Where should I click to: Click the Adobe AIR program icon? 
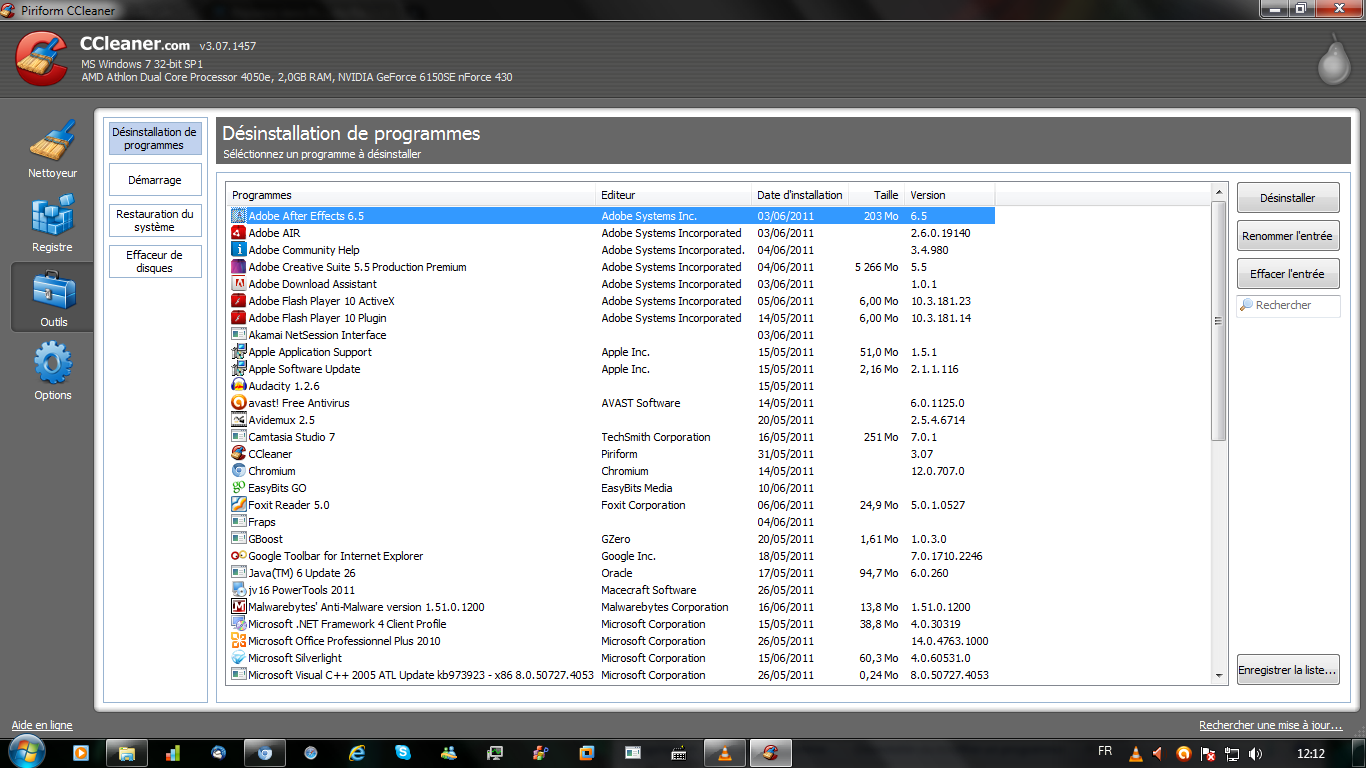239,233
